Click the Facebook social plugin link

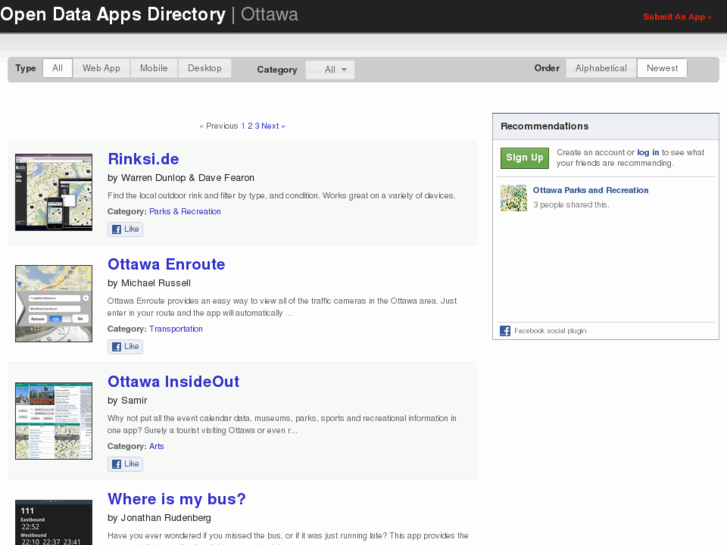pos(550,331)
